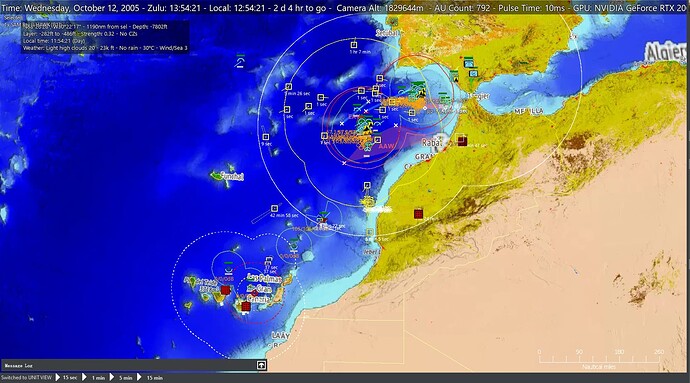Start 1 min time compression playback
Viewport: 690px width, 383px height.
pos(94,378)
